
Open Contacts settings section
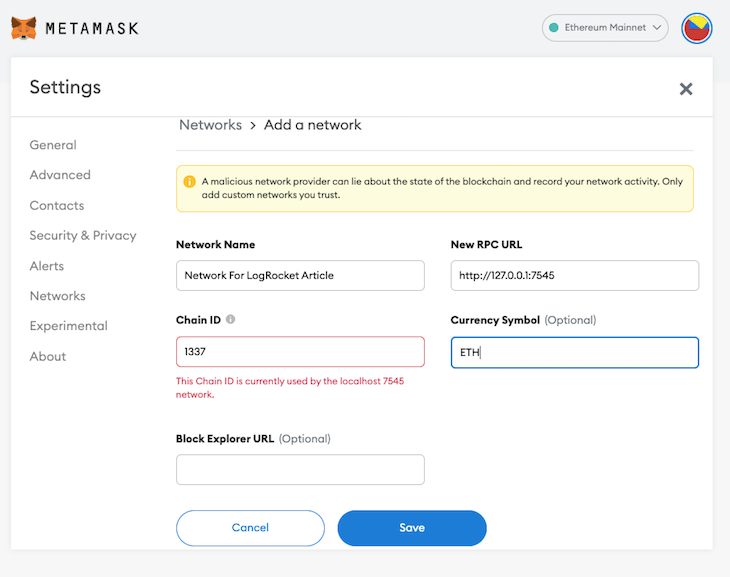(x=57, y=205)
